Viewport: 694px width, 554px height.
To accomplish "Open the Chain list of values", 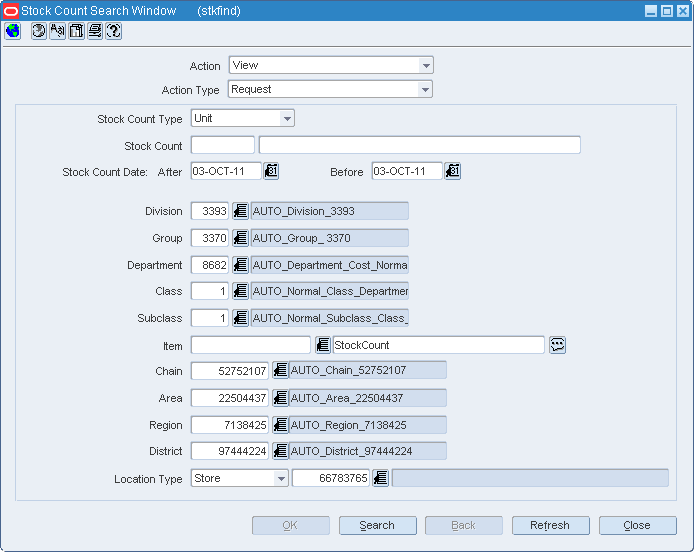I will pyautogui.click(x=280, y=370).
